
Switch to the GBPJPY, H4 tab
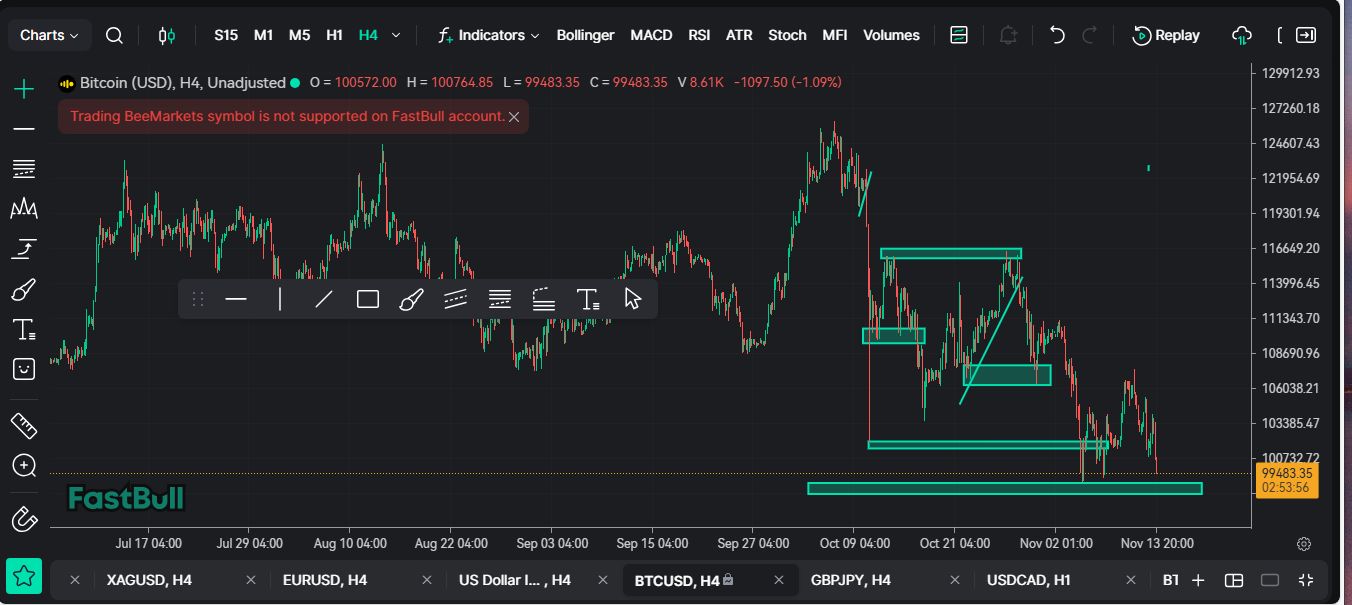pyautogui.click(x=850, y=580)
